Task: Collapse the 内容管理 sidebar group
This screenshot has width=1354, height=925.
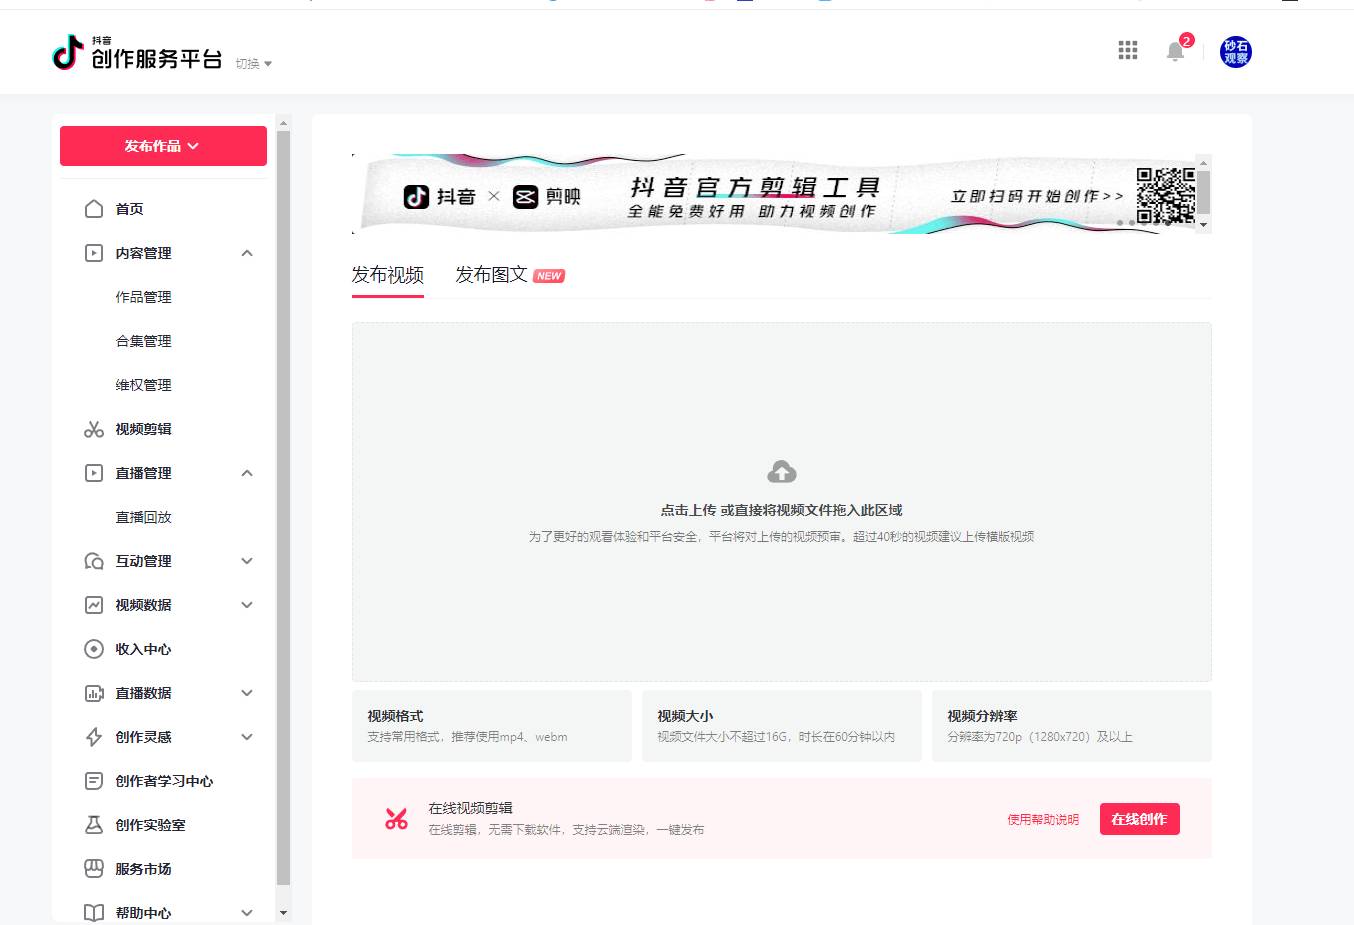Action: (x=247, y=253)
